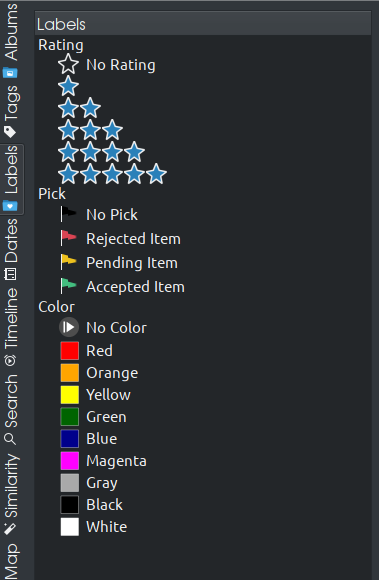The width and height of the screenshot is (379, 580).
Task: Open the Similarity sidebar tab
Action: point(11,494)
